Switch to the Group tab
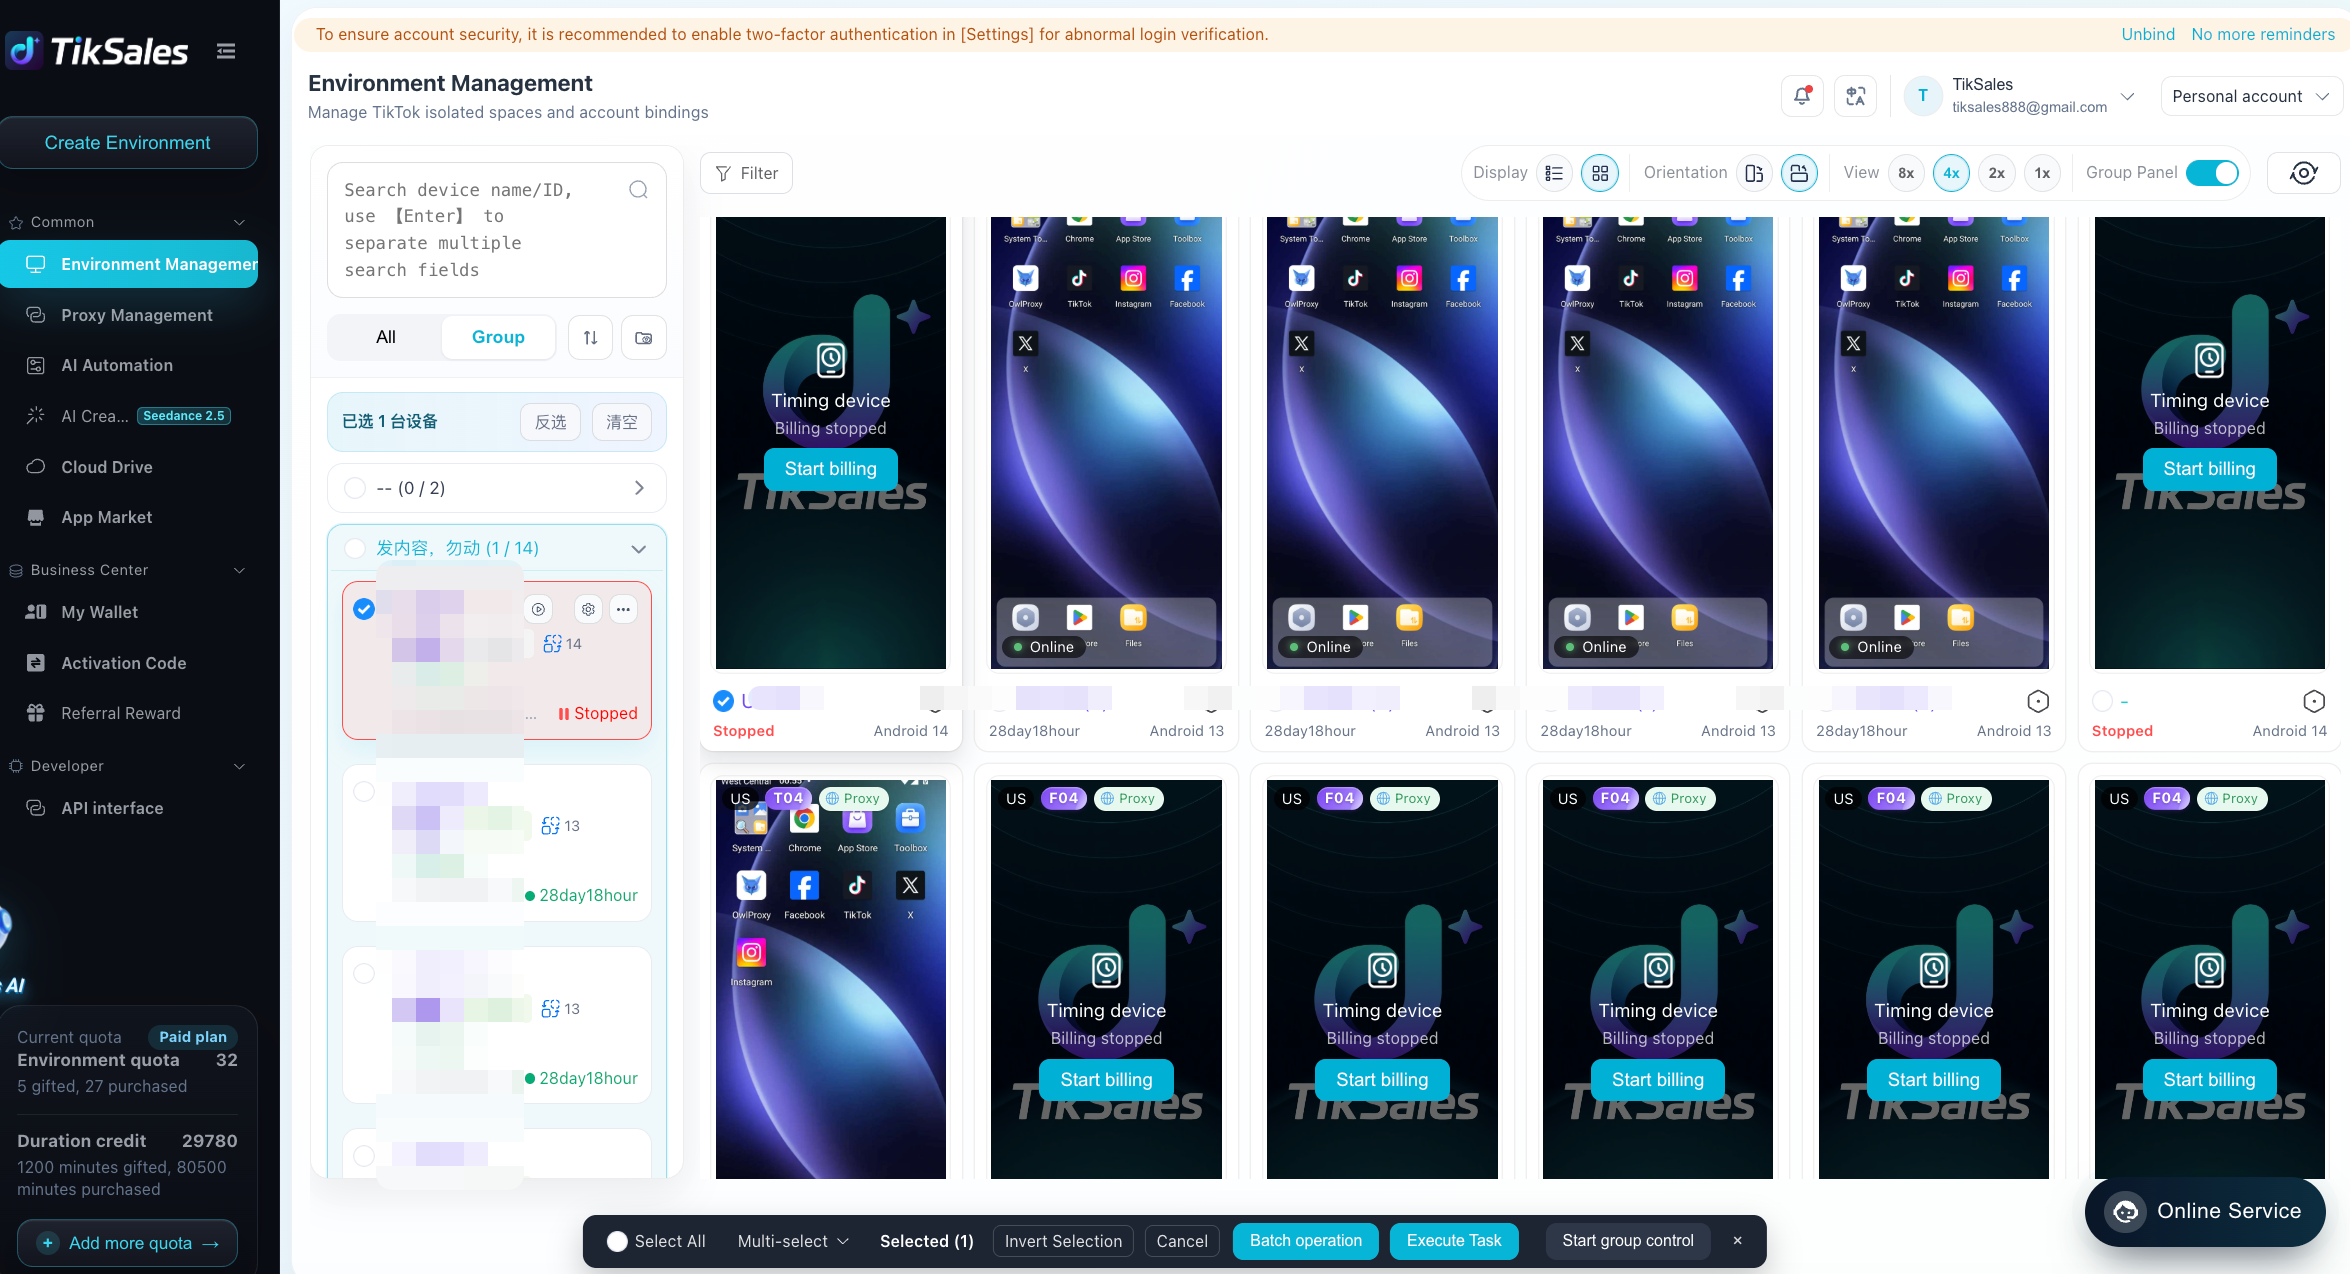2350x1274 pixels. click(x=498, y=337)
